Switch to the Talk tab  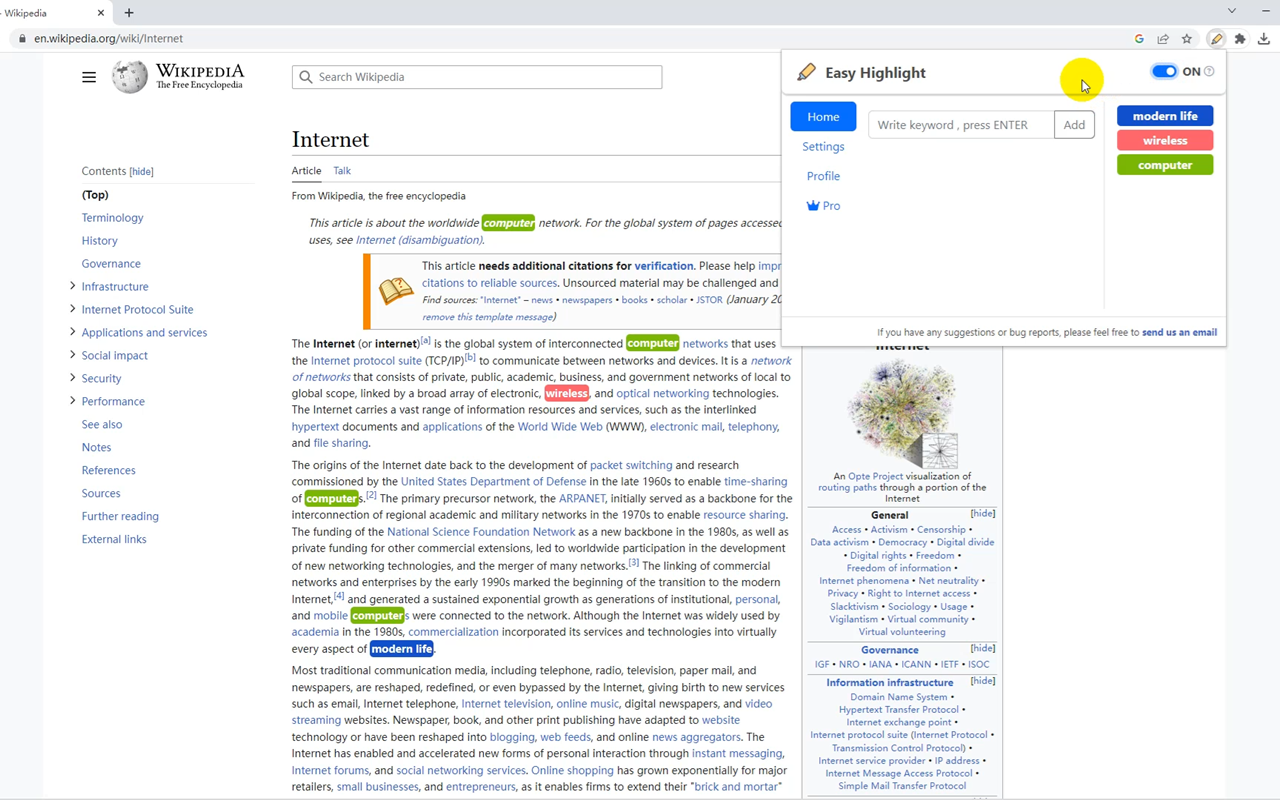coord(342,171)
